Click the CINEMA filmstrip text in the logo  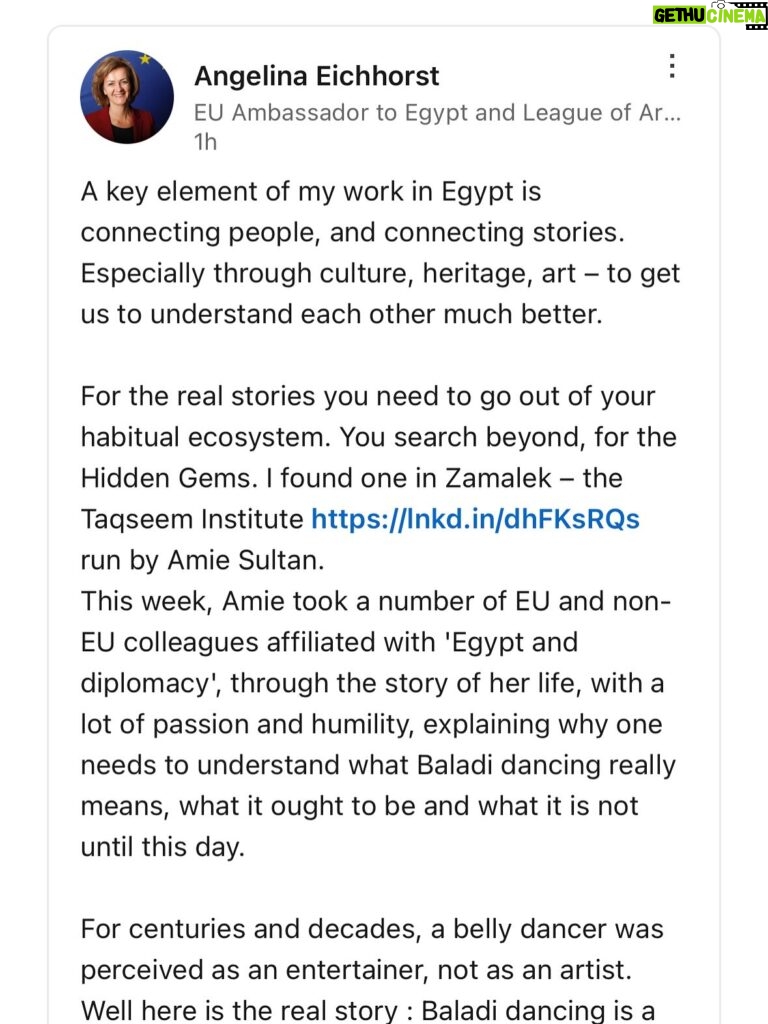[x=738, y=16]
